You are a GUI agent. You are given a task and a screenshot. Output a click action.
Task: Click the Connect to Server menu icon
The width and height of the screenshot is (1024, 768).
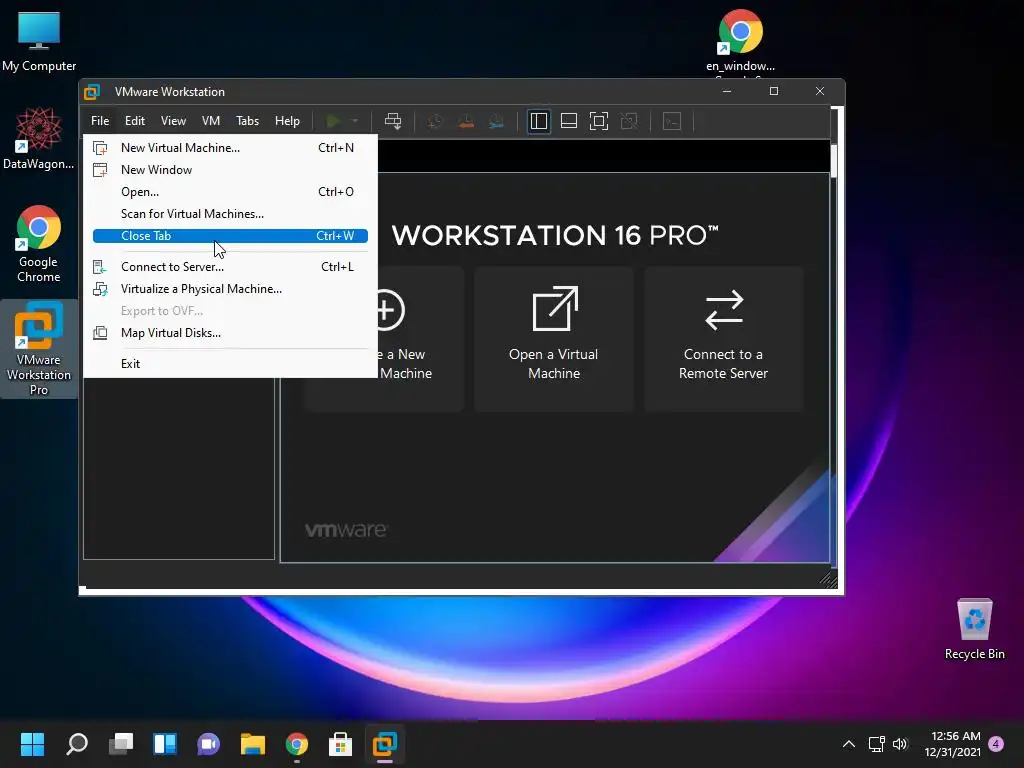[x=100, y=267]
